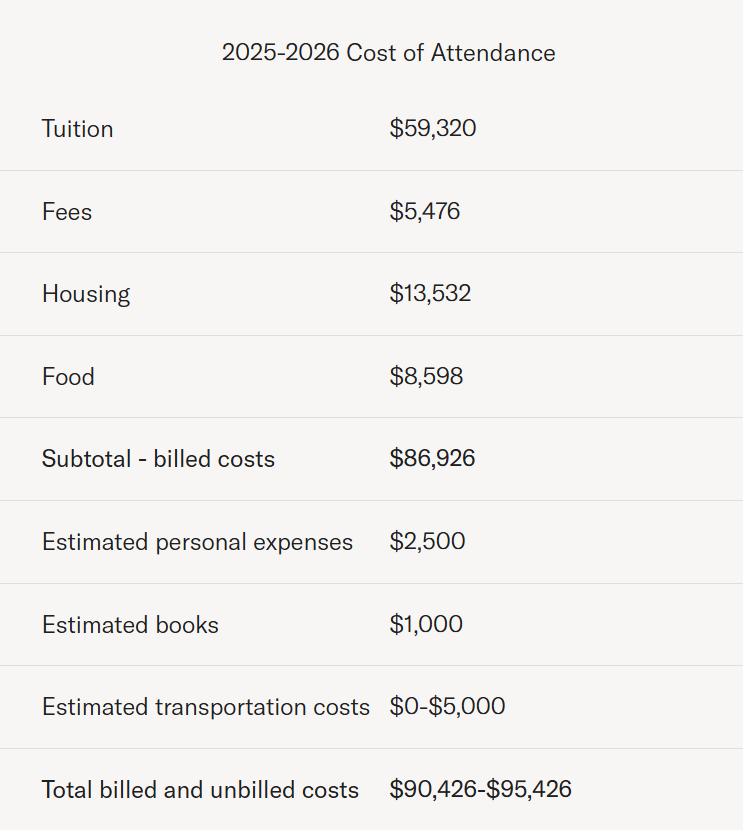Click the $0-$5,000 transportation range
Screen dimensions: 743x830
pos(447,707)
